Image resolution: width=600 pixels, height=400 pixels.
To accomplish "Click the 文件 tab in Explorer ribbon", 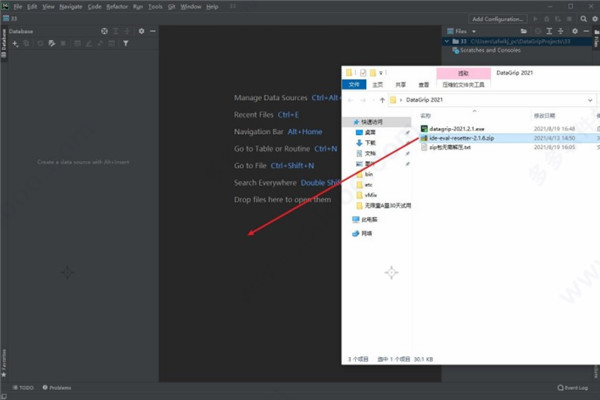I will 354,85.
